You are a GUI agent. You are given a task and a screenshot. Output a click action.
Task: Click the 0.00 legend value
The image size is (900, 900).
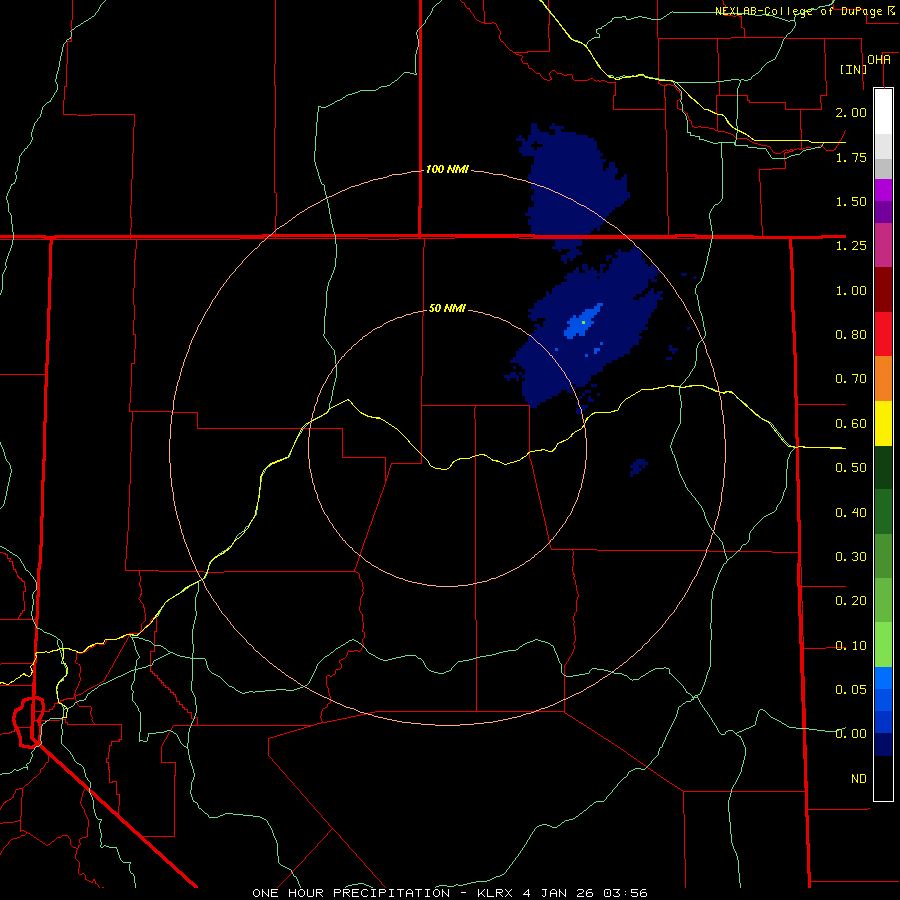click(851, 734)
